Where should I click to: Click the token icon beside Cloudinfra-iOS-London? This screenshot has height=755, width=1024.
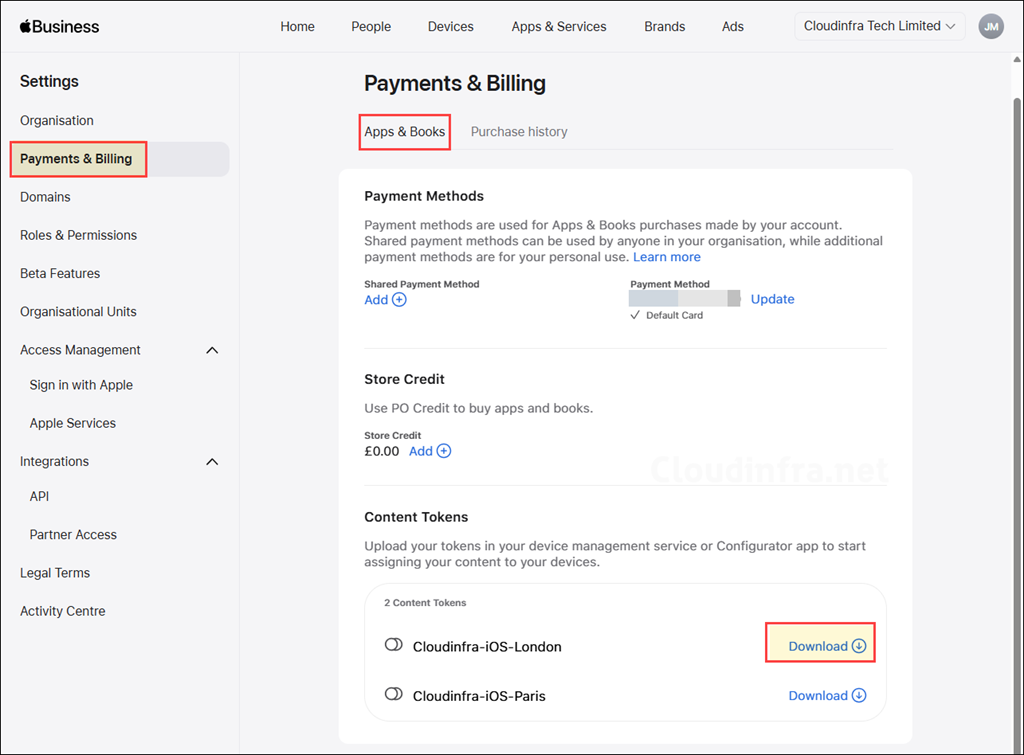(393, 645)
